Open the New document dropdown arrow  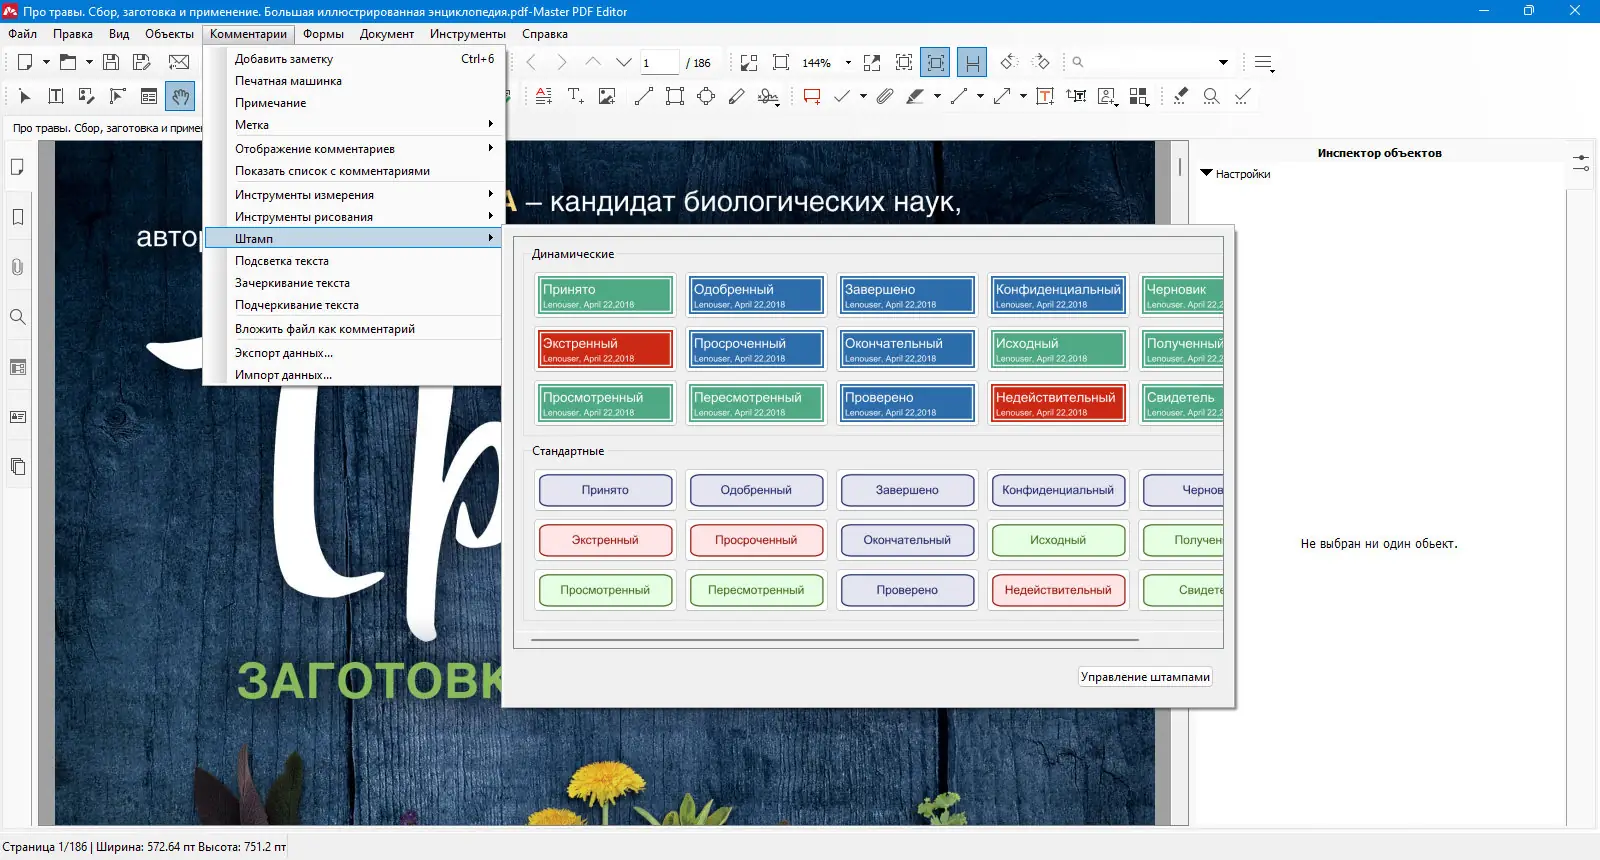(x=46, y=62)
